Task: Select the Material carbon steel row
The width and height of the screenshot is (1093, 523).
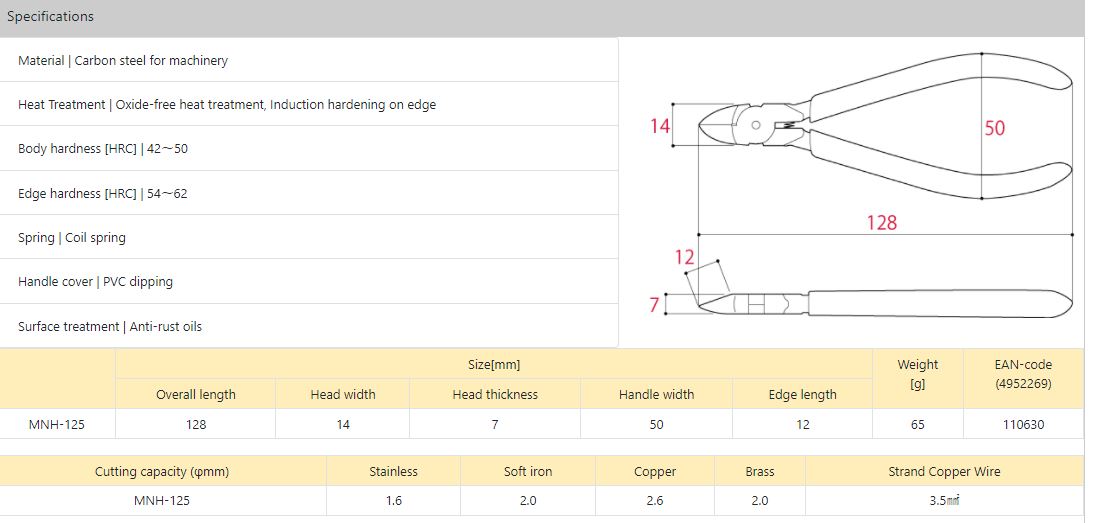Action: tap(123, 61)
